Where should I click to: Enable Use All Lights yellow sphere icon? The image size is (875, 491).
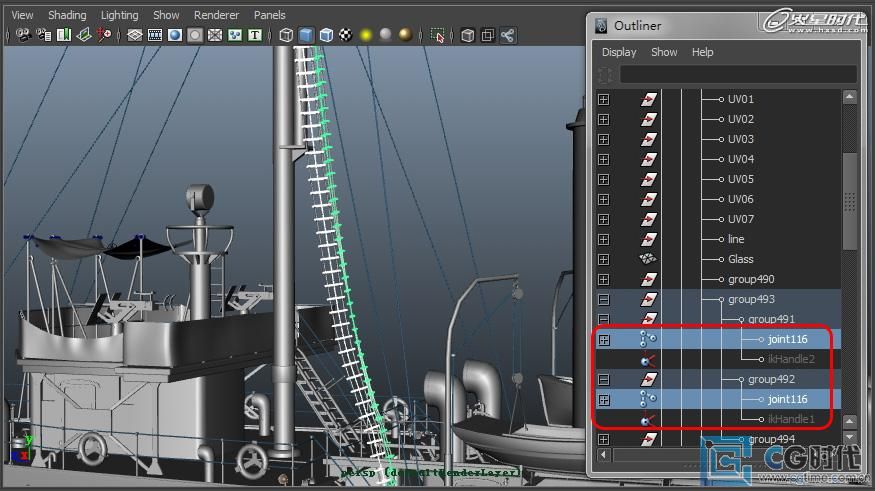pyautogui.click(x=366, y=35)
